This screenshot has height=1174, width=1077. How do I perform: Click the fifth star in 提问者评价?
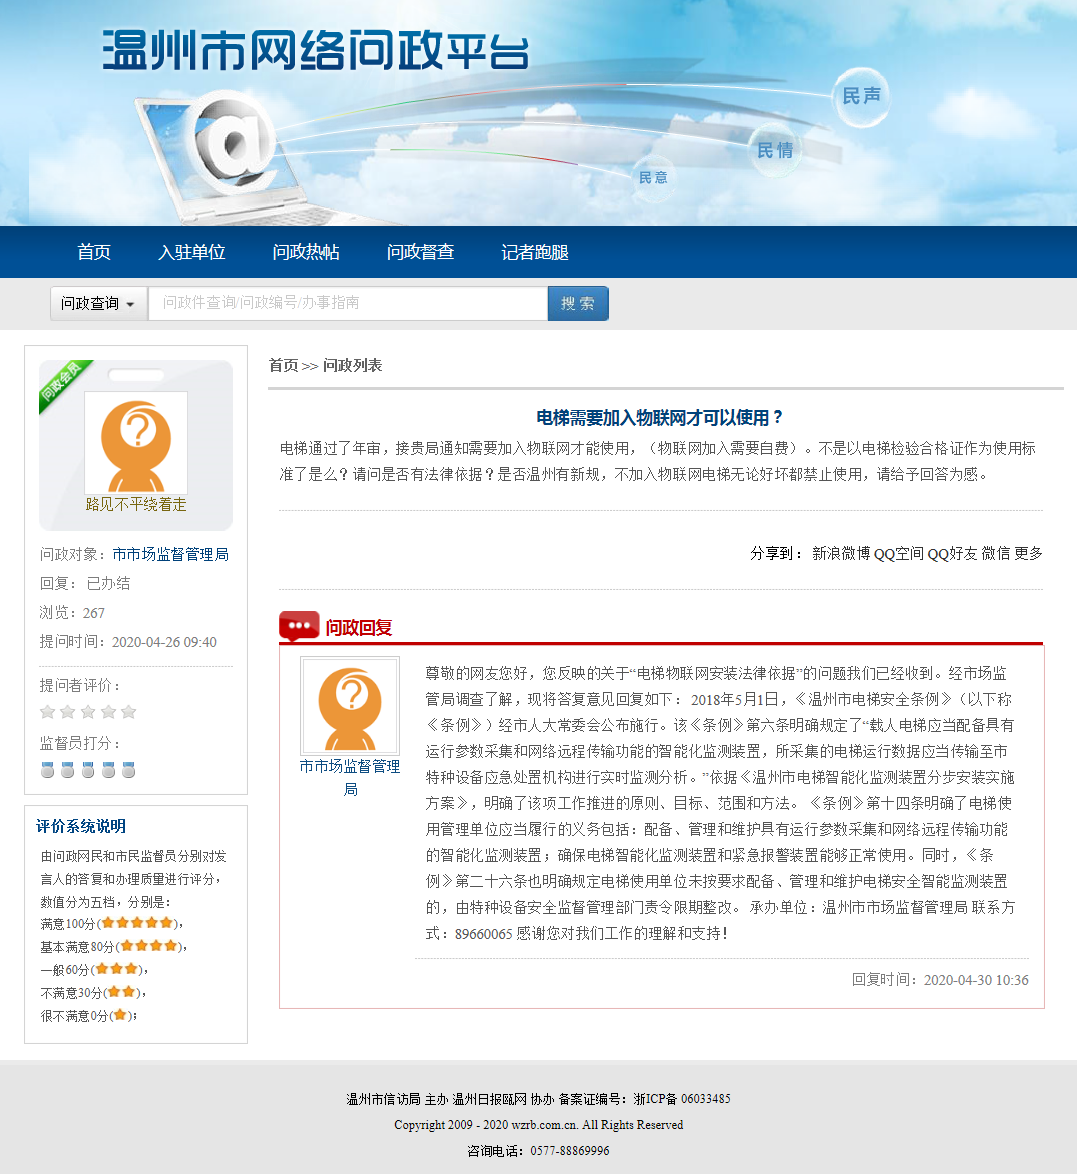tap(128, 712)
